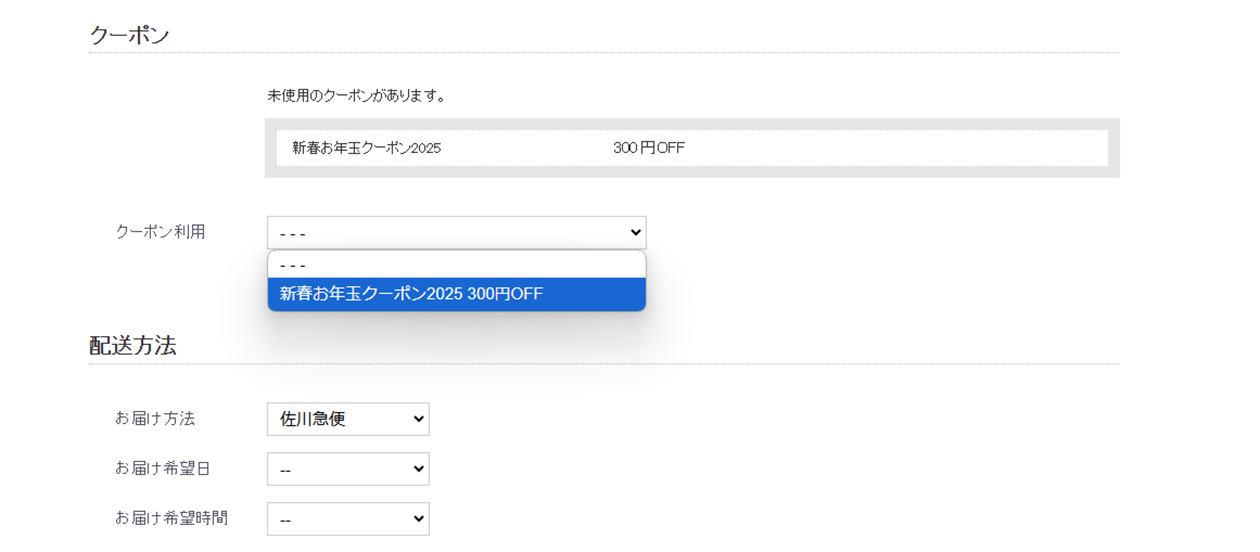The height and width of the screenshot is (552, 1260).
Task: Open the クーポン利用 dropdown
Action: pos(456,232)
